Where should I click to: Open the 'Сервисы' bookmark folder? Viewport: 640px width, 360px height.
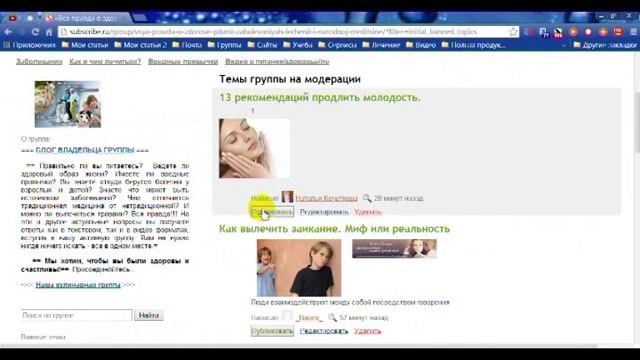337,45
